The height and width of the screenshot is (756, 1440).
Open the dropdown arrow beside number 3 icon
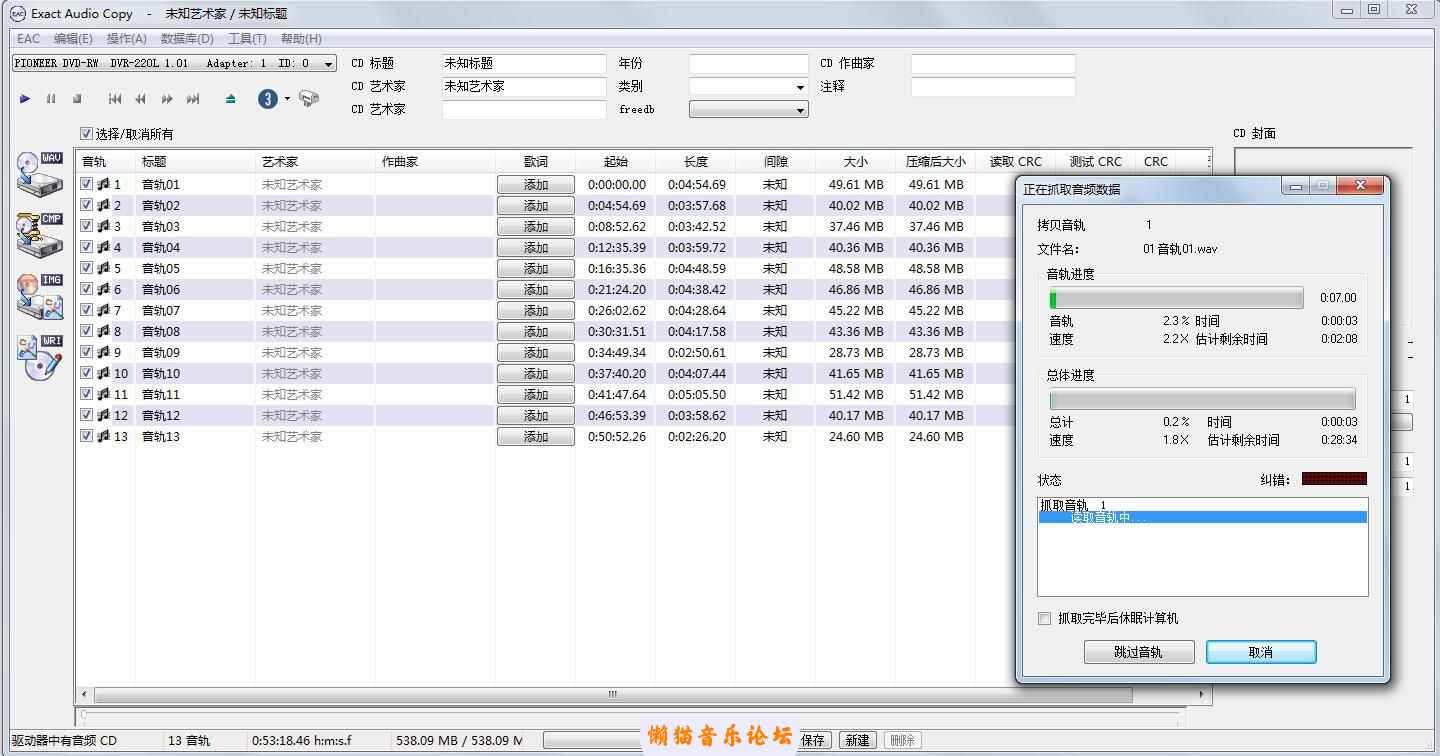tap(287, 99)
